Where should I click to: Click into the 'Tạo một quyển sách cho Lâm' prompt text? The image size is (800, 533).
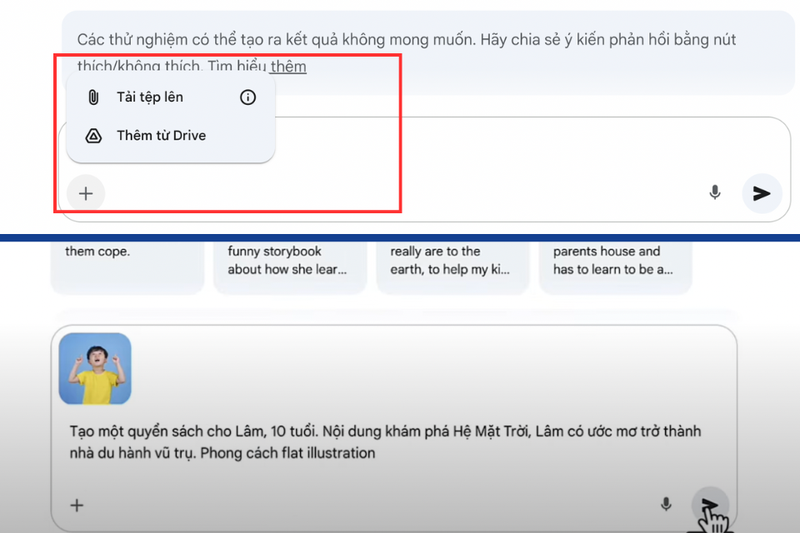385,442
